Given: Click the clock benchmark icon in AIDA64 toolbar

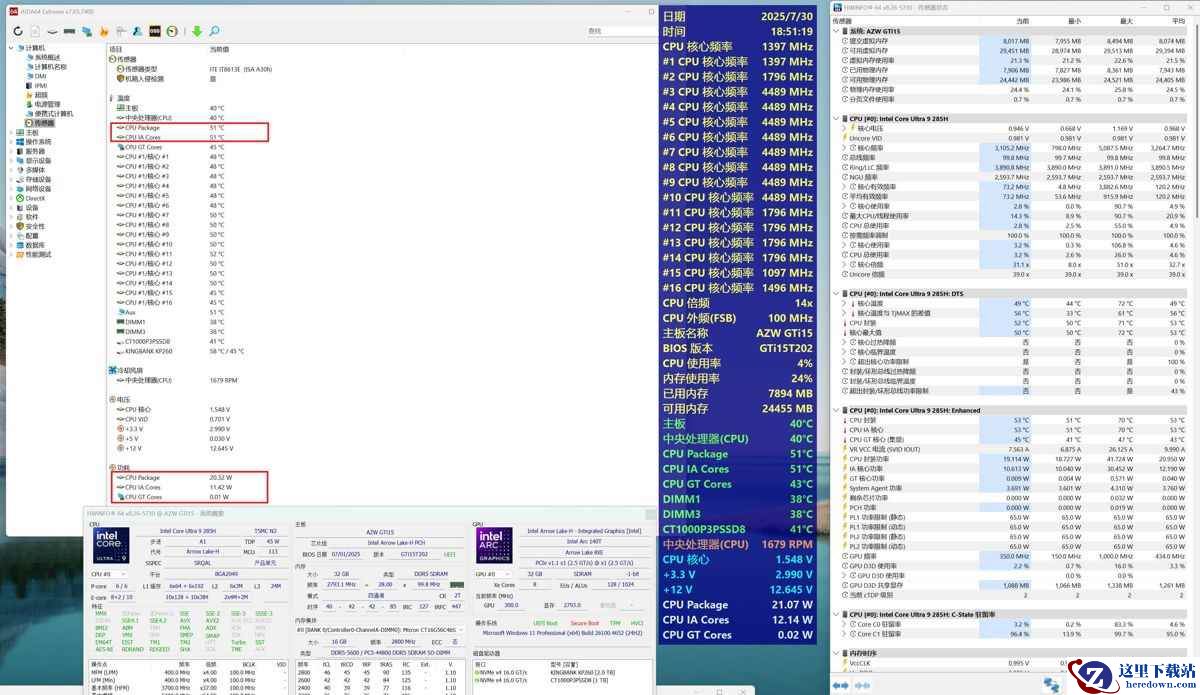Looking at the screenshot, I should click(x=172, y=31).
